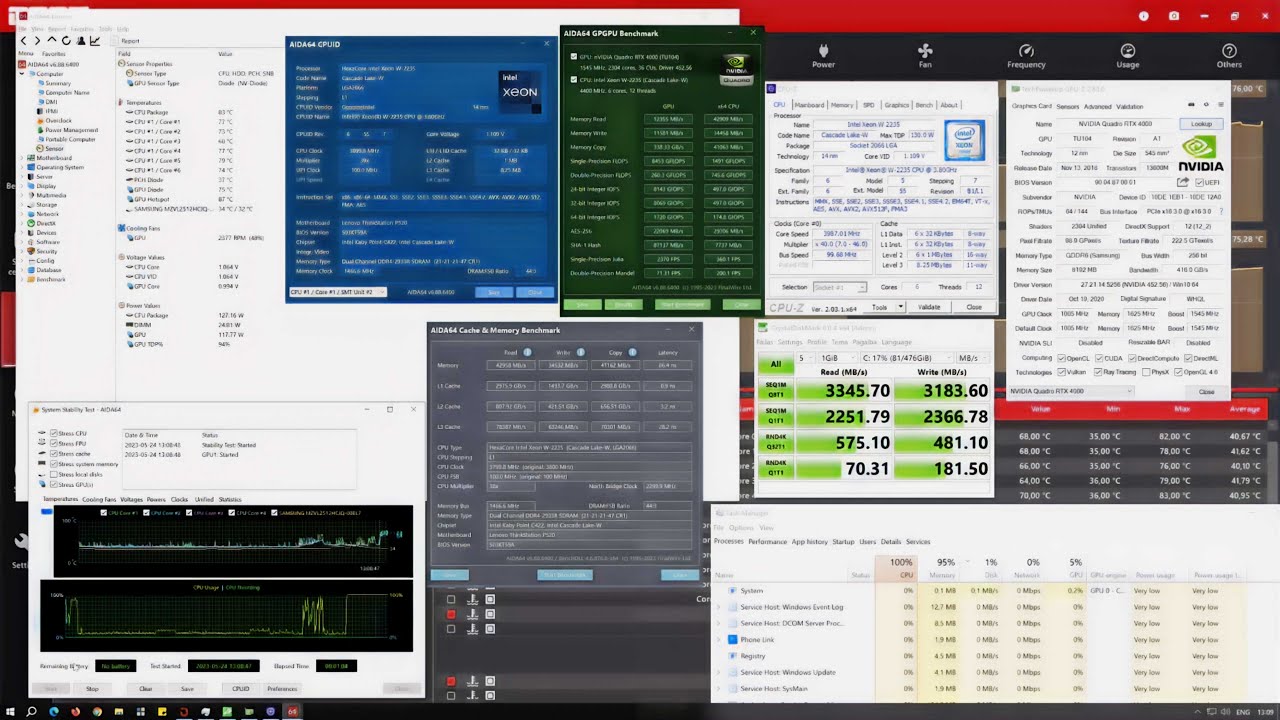Open the Frequency section in top bar
Image resolution: width=1280 pixels, height=720 pixels.
pos(1026,56)
